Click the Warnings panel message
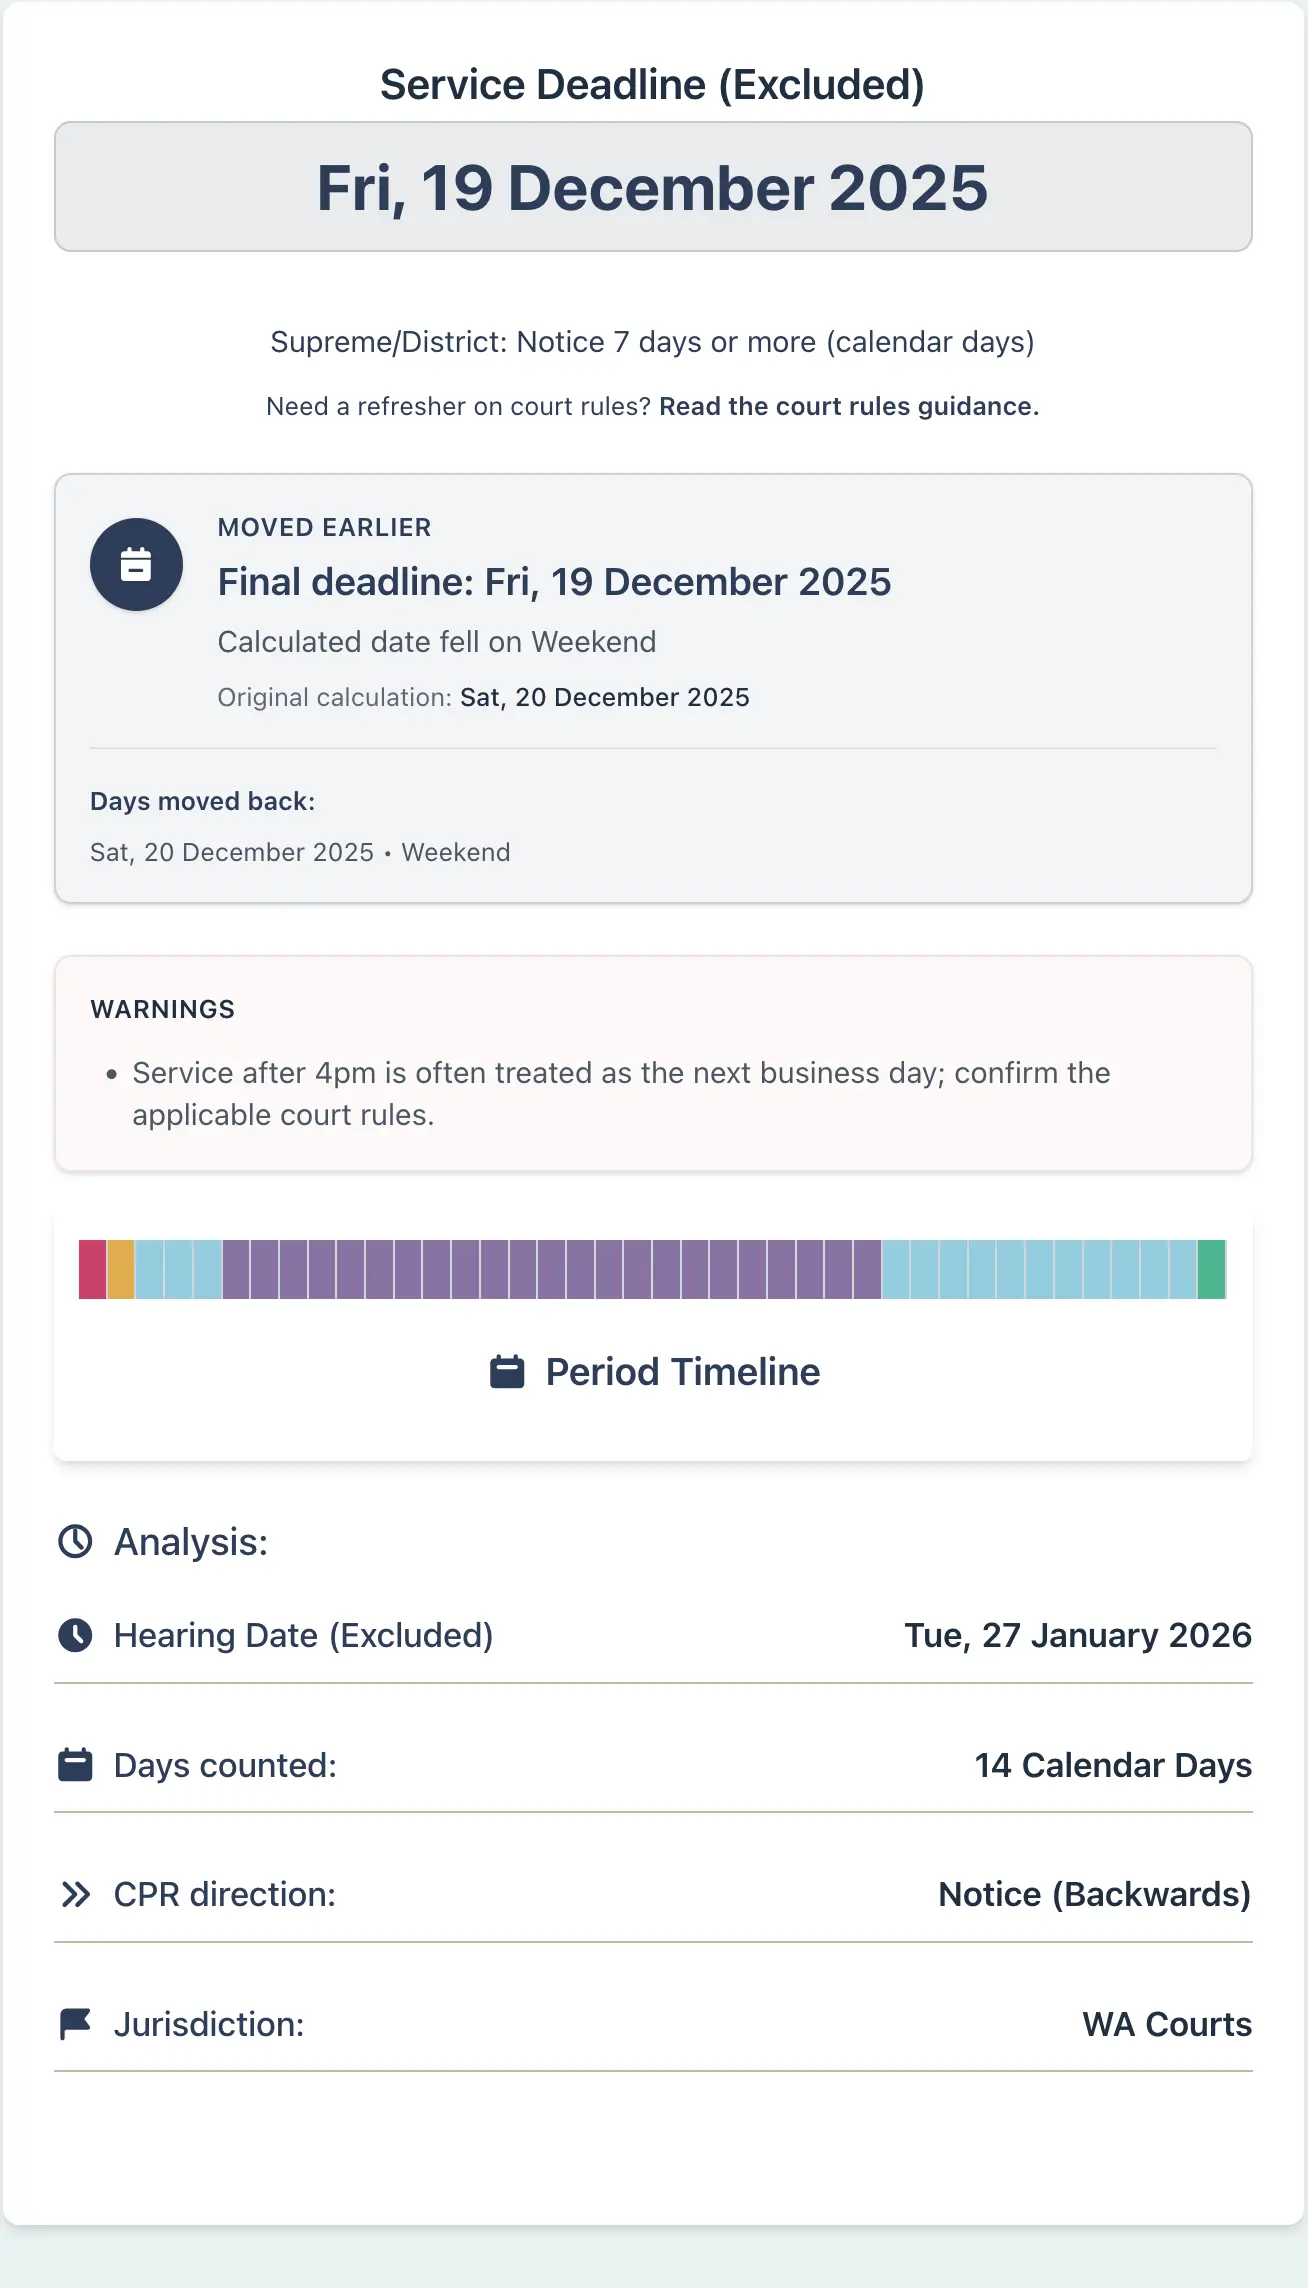The height and width of the screenshot is (2288, 1308). (x=620, y=1092)
